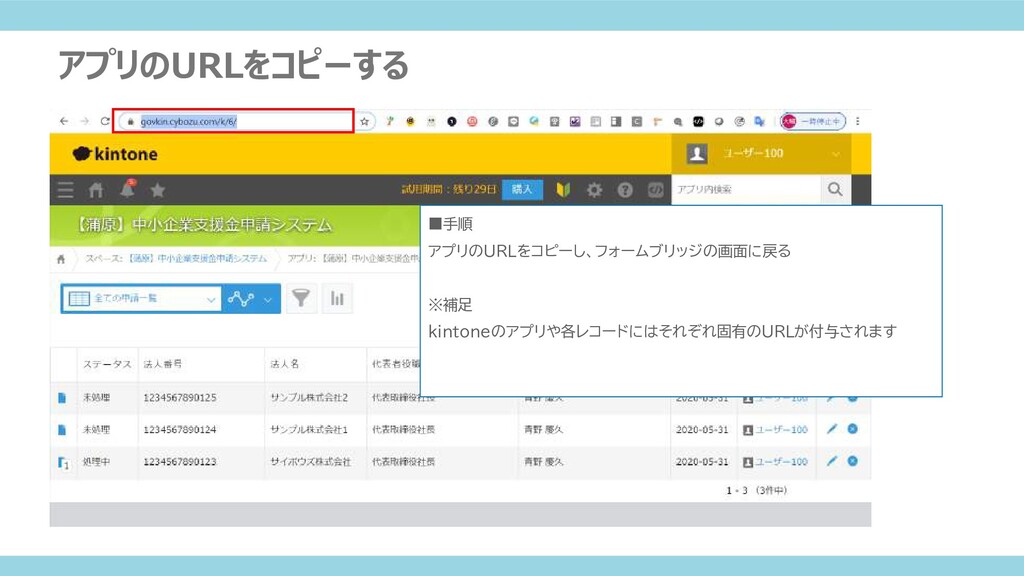Click the translate extension icon in browser toolbar
This screenshot has height=576, width=1024.
760,121
